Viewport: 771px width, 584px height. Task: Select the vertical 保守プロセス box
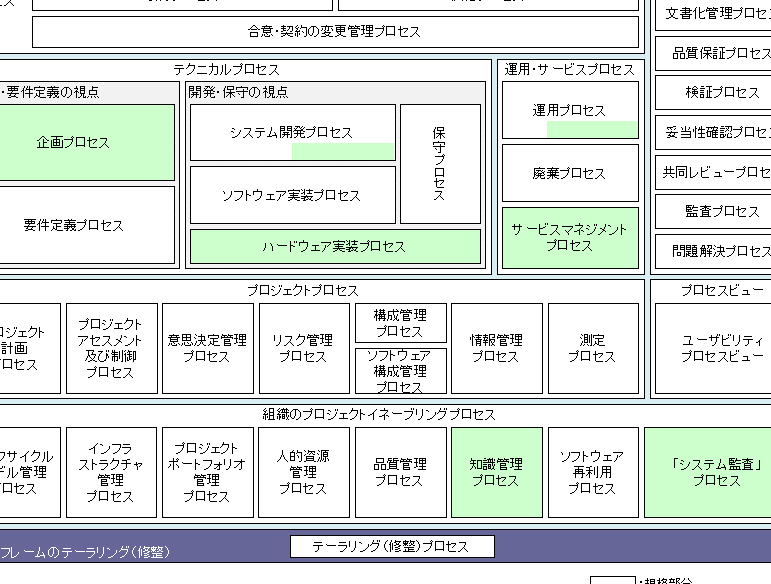coord(440,164)
